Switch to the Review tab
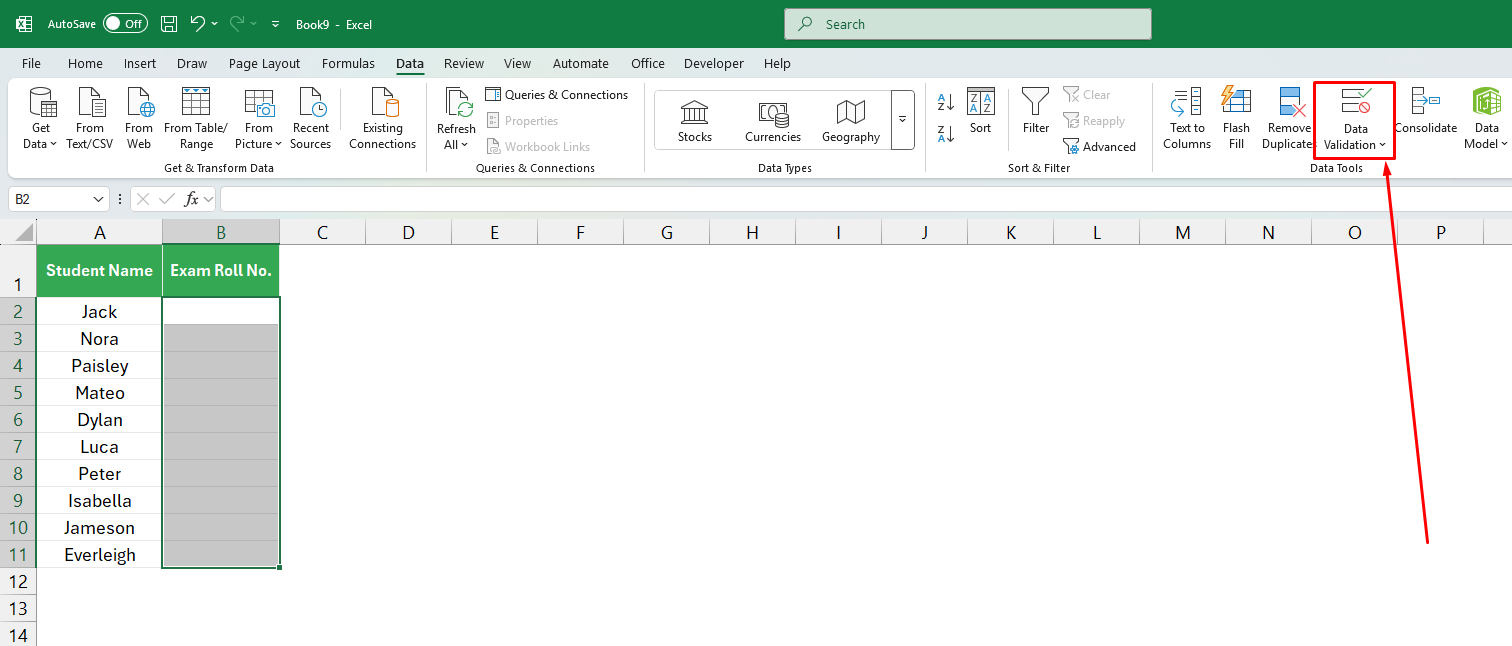 click(464, 63)
